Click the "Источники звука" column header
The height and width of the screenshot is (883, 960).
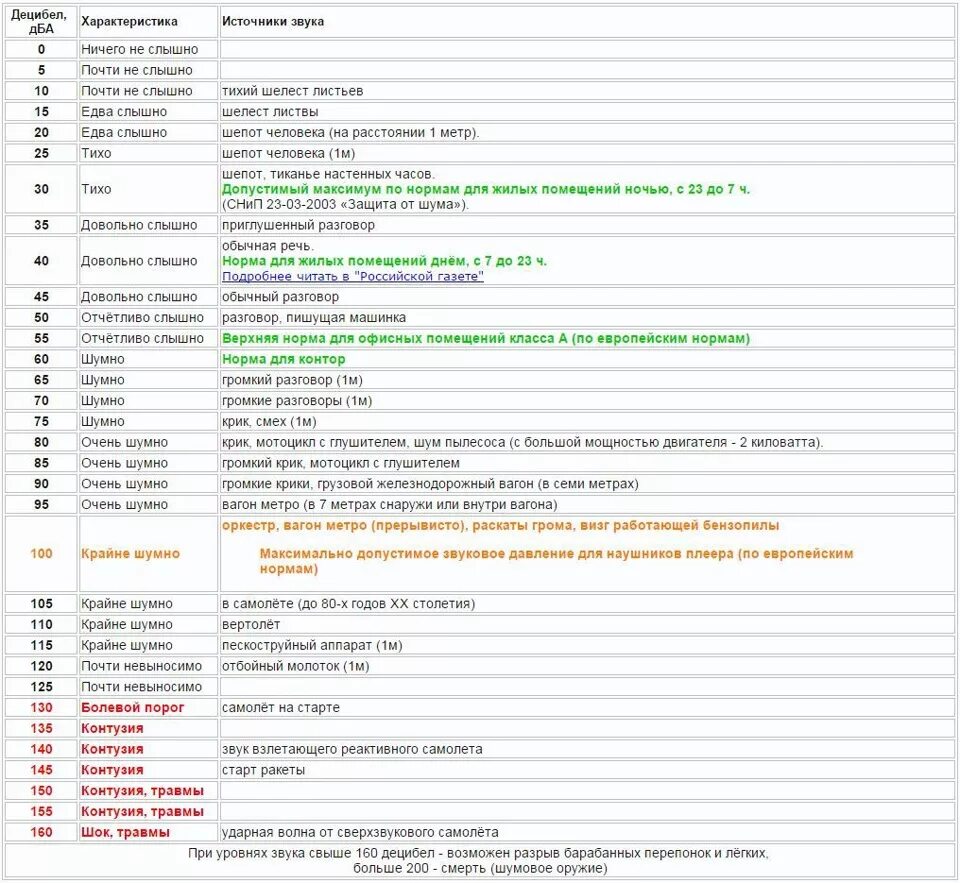pos(587,21)
